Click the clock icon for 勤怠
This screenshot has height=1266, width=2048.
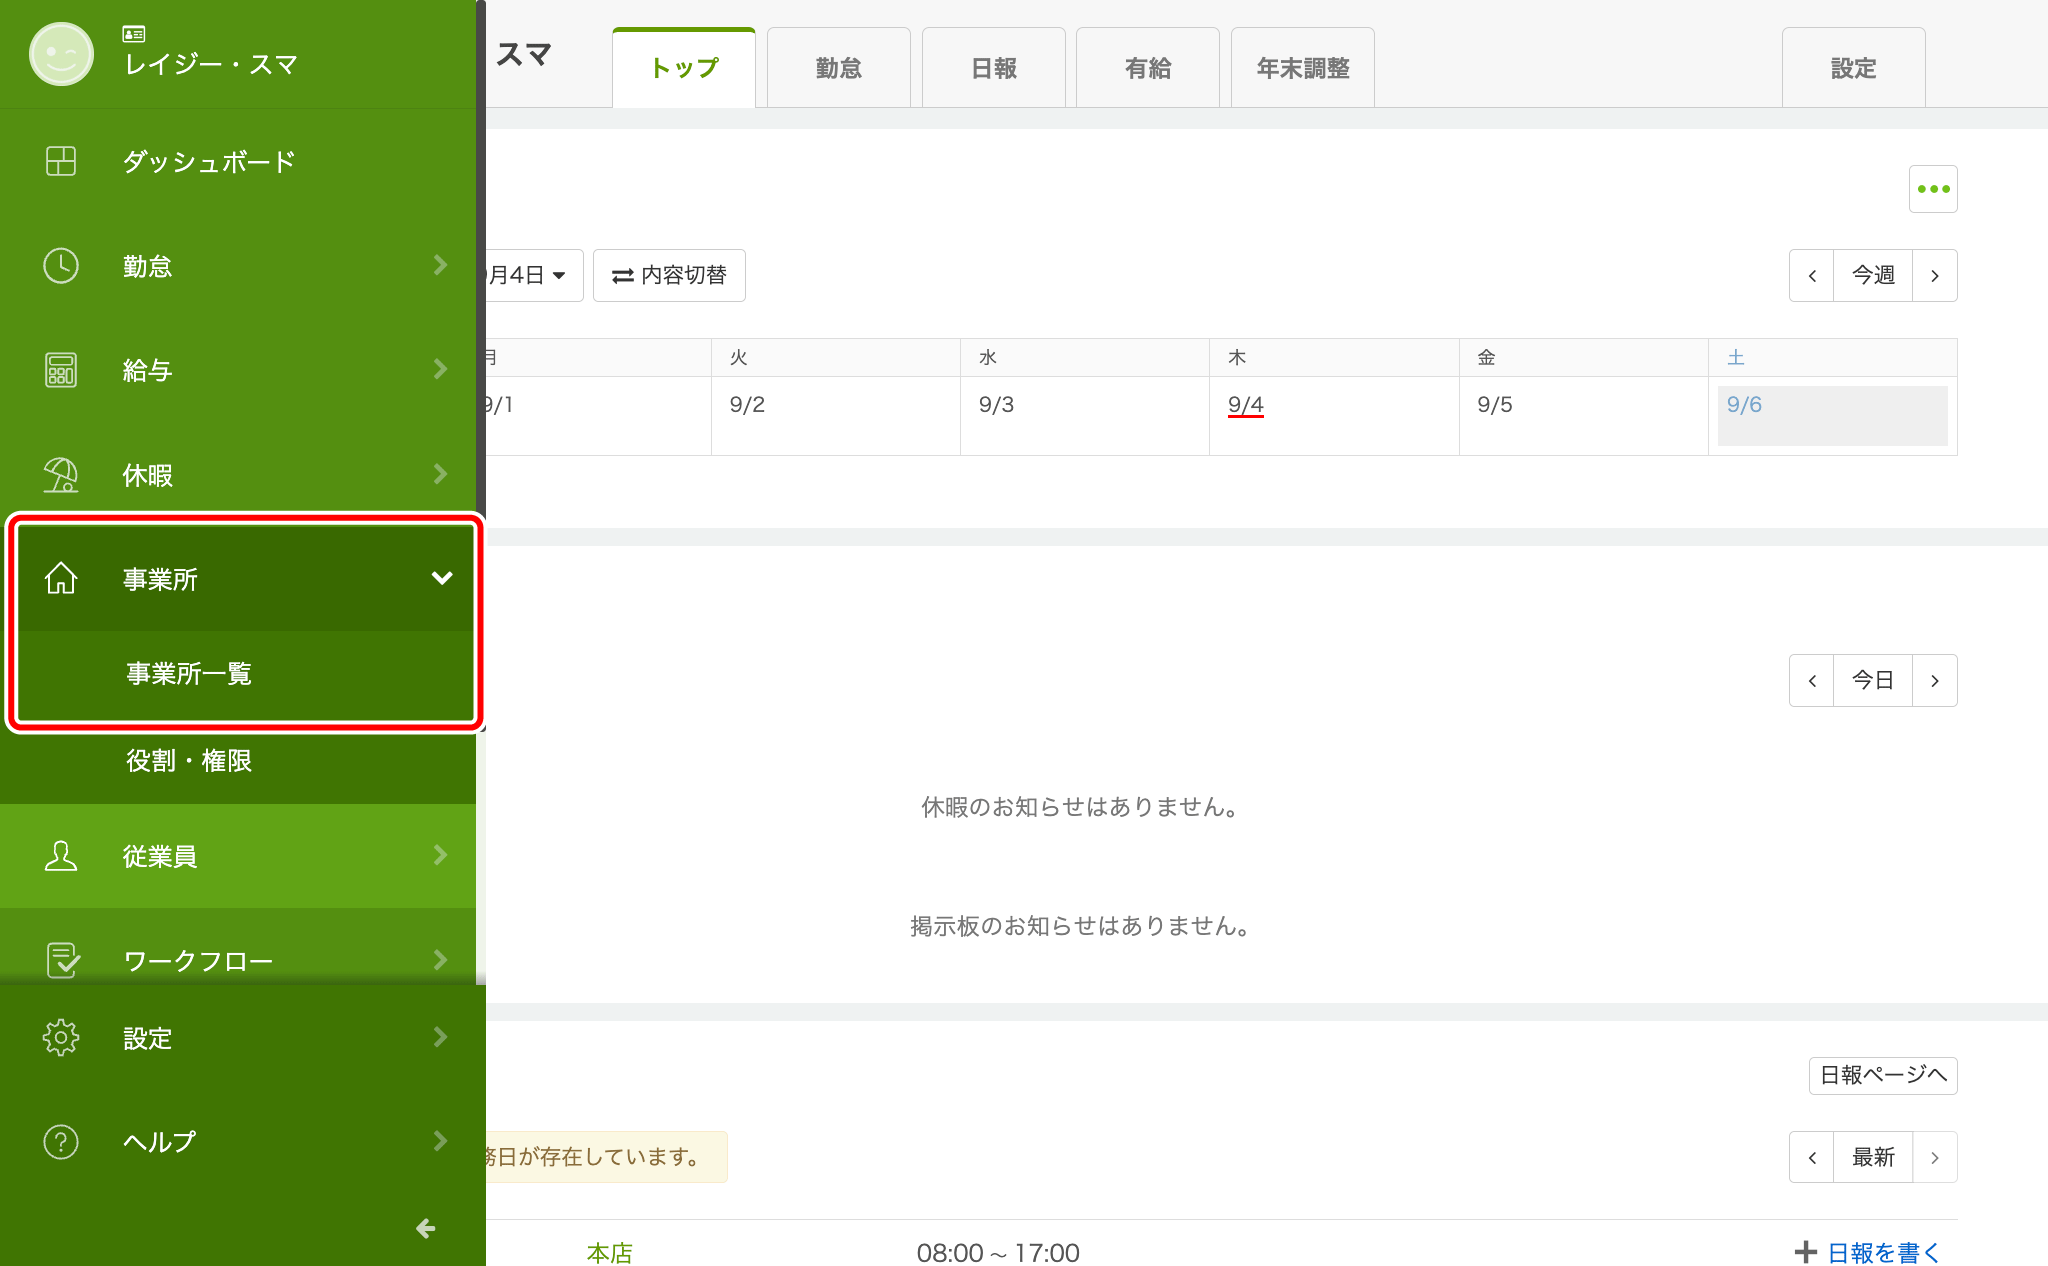click(x=61, y=266)
